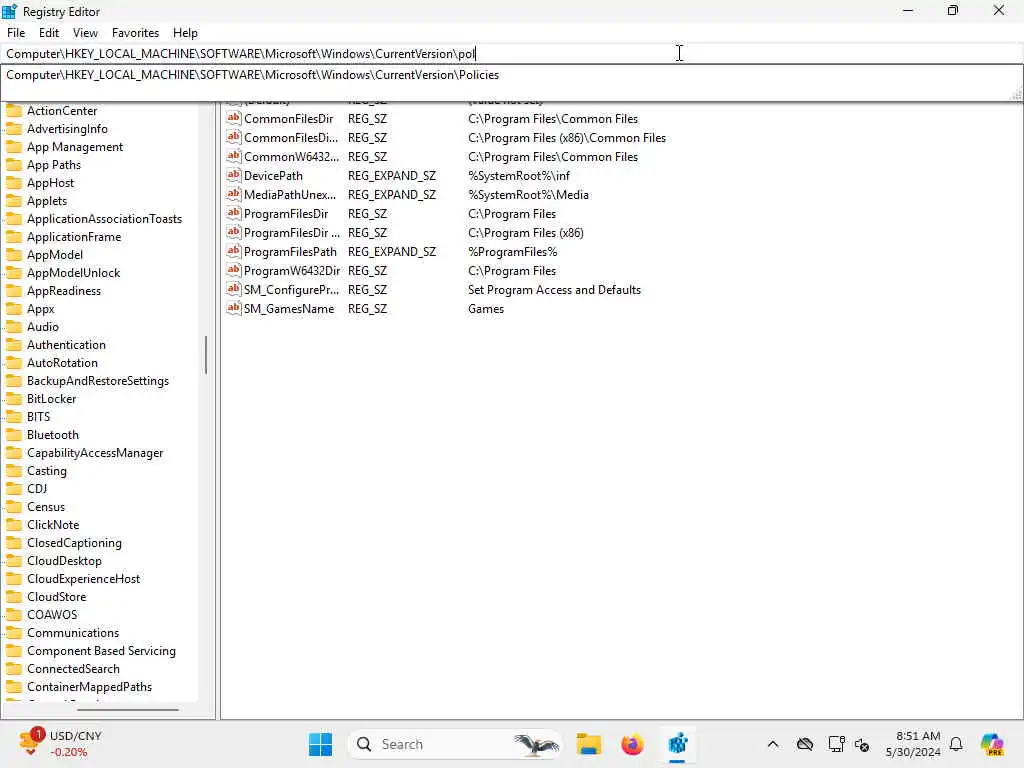The image size is (1024, 768).
Task: Select the BITS key
Action: click(39, 417)
